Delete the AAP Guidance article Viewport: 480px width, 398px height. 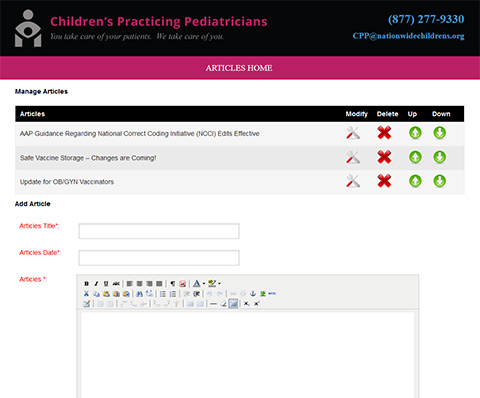pos(384,133)
